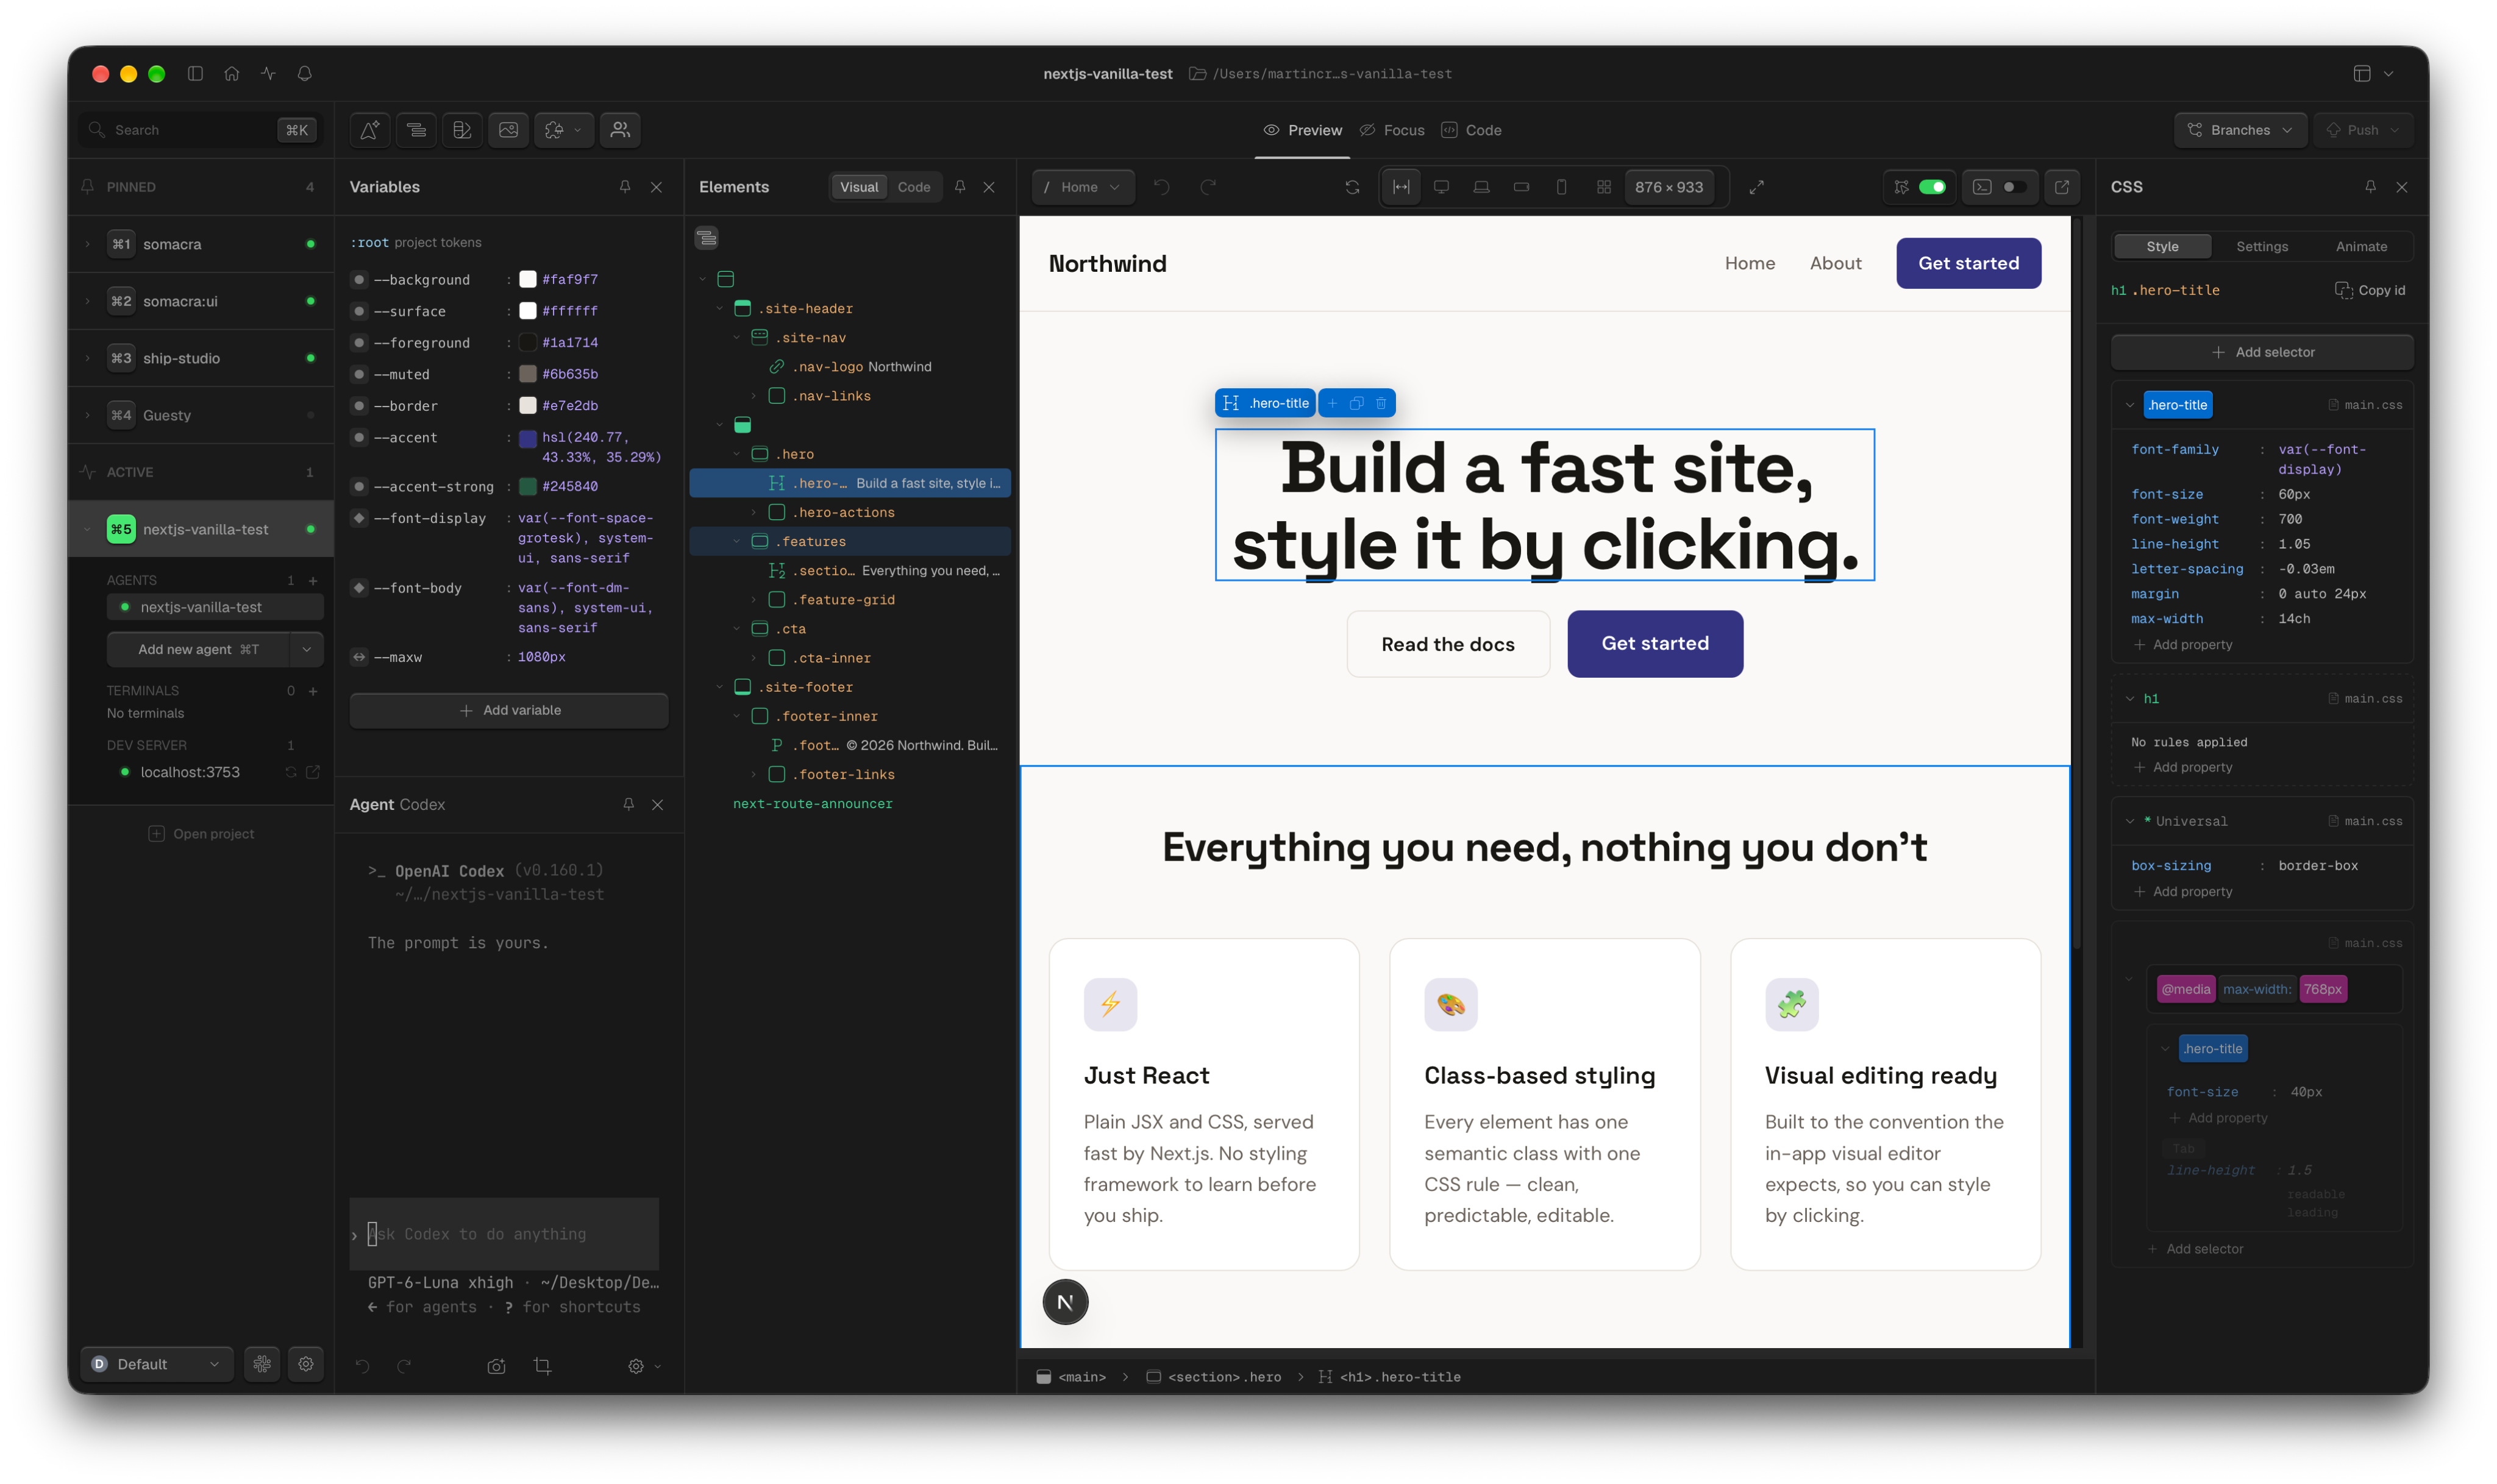Click undo arrow in preview toolbar

1161,187
